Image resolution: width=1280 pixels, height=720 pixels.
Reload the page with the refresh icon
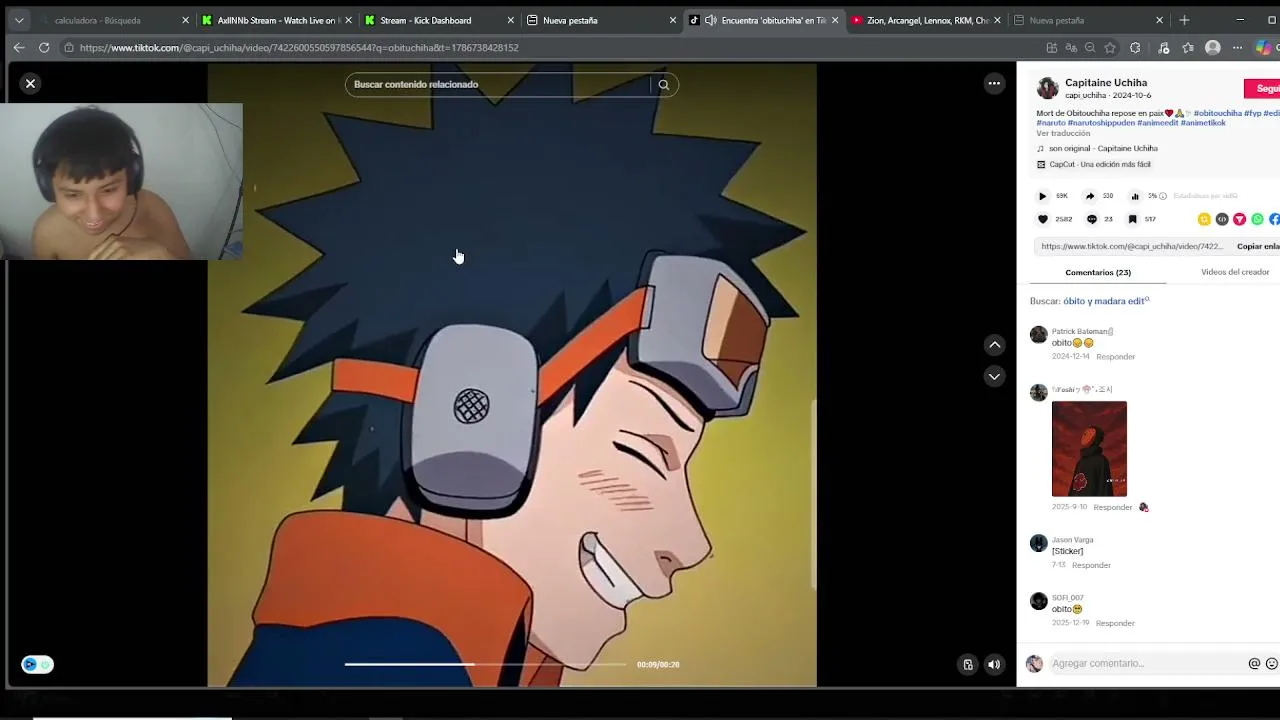pos(44,47)
